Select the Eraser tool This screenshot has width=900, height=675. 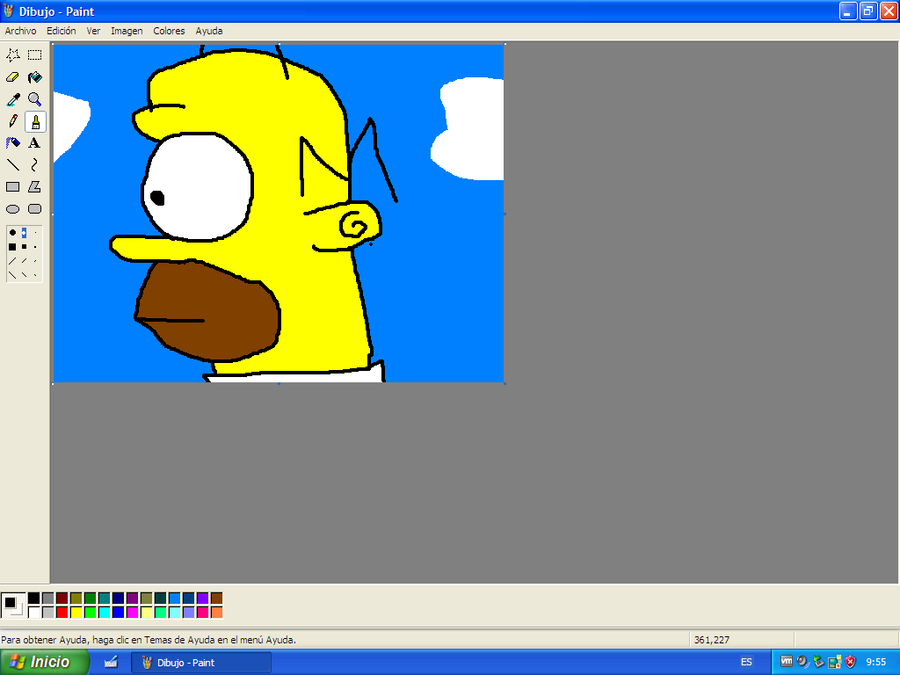point(13,77)
